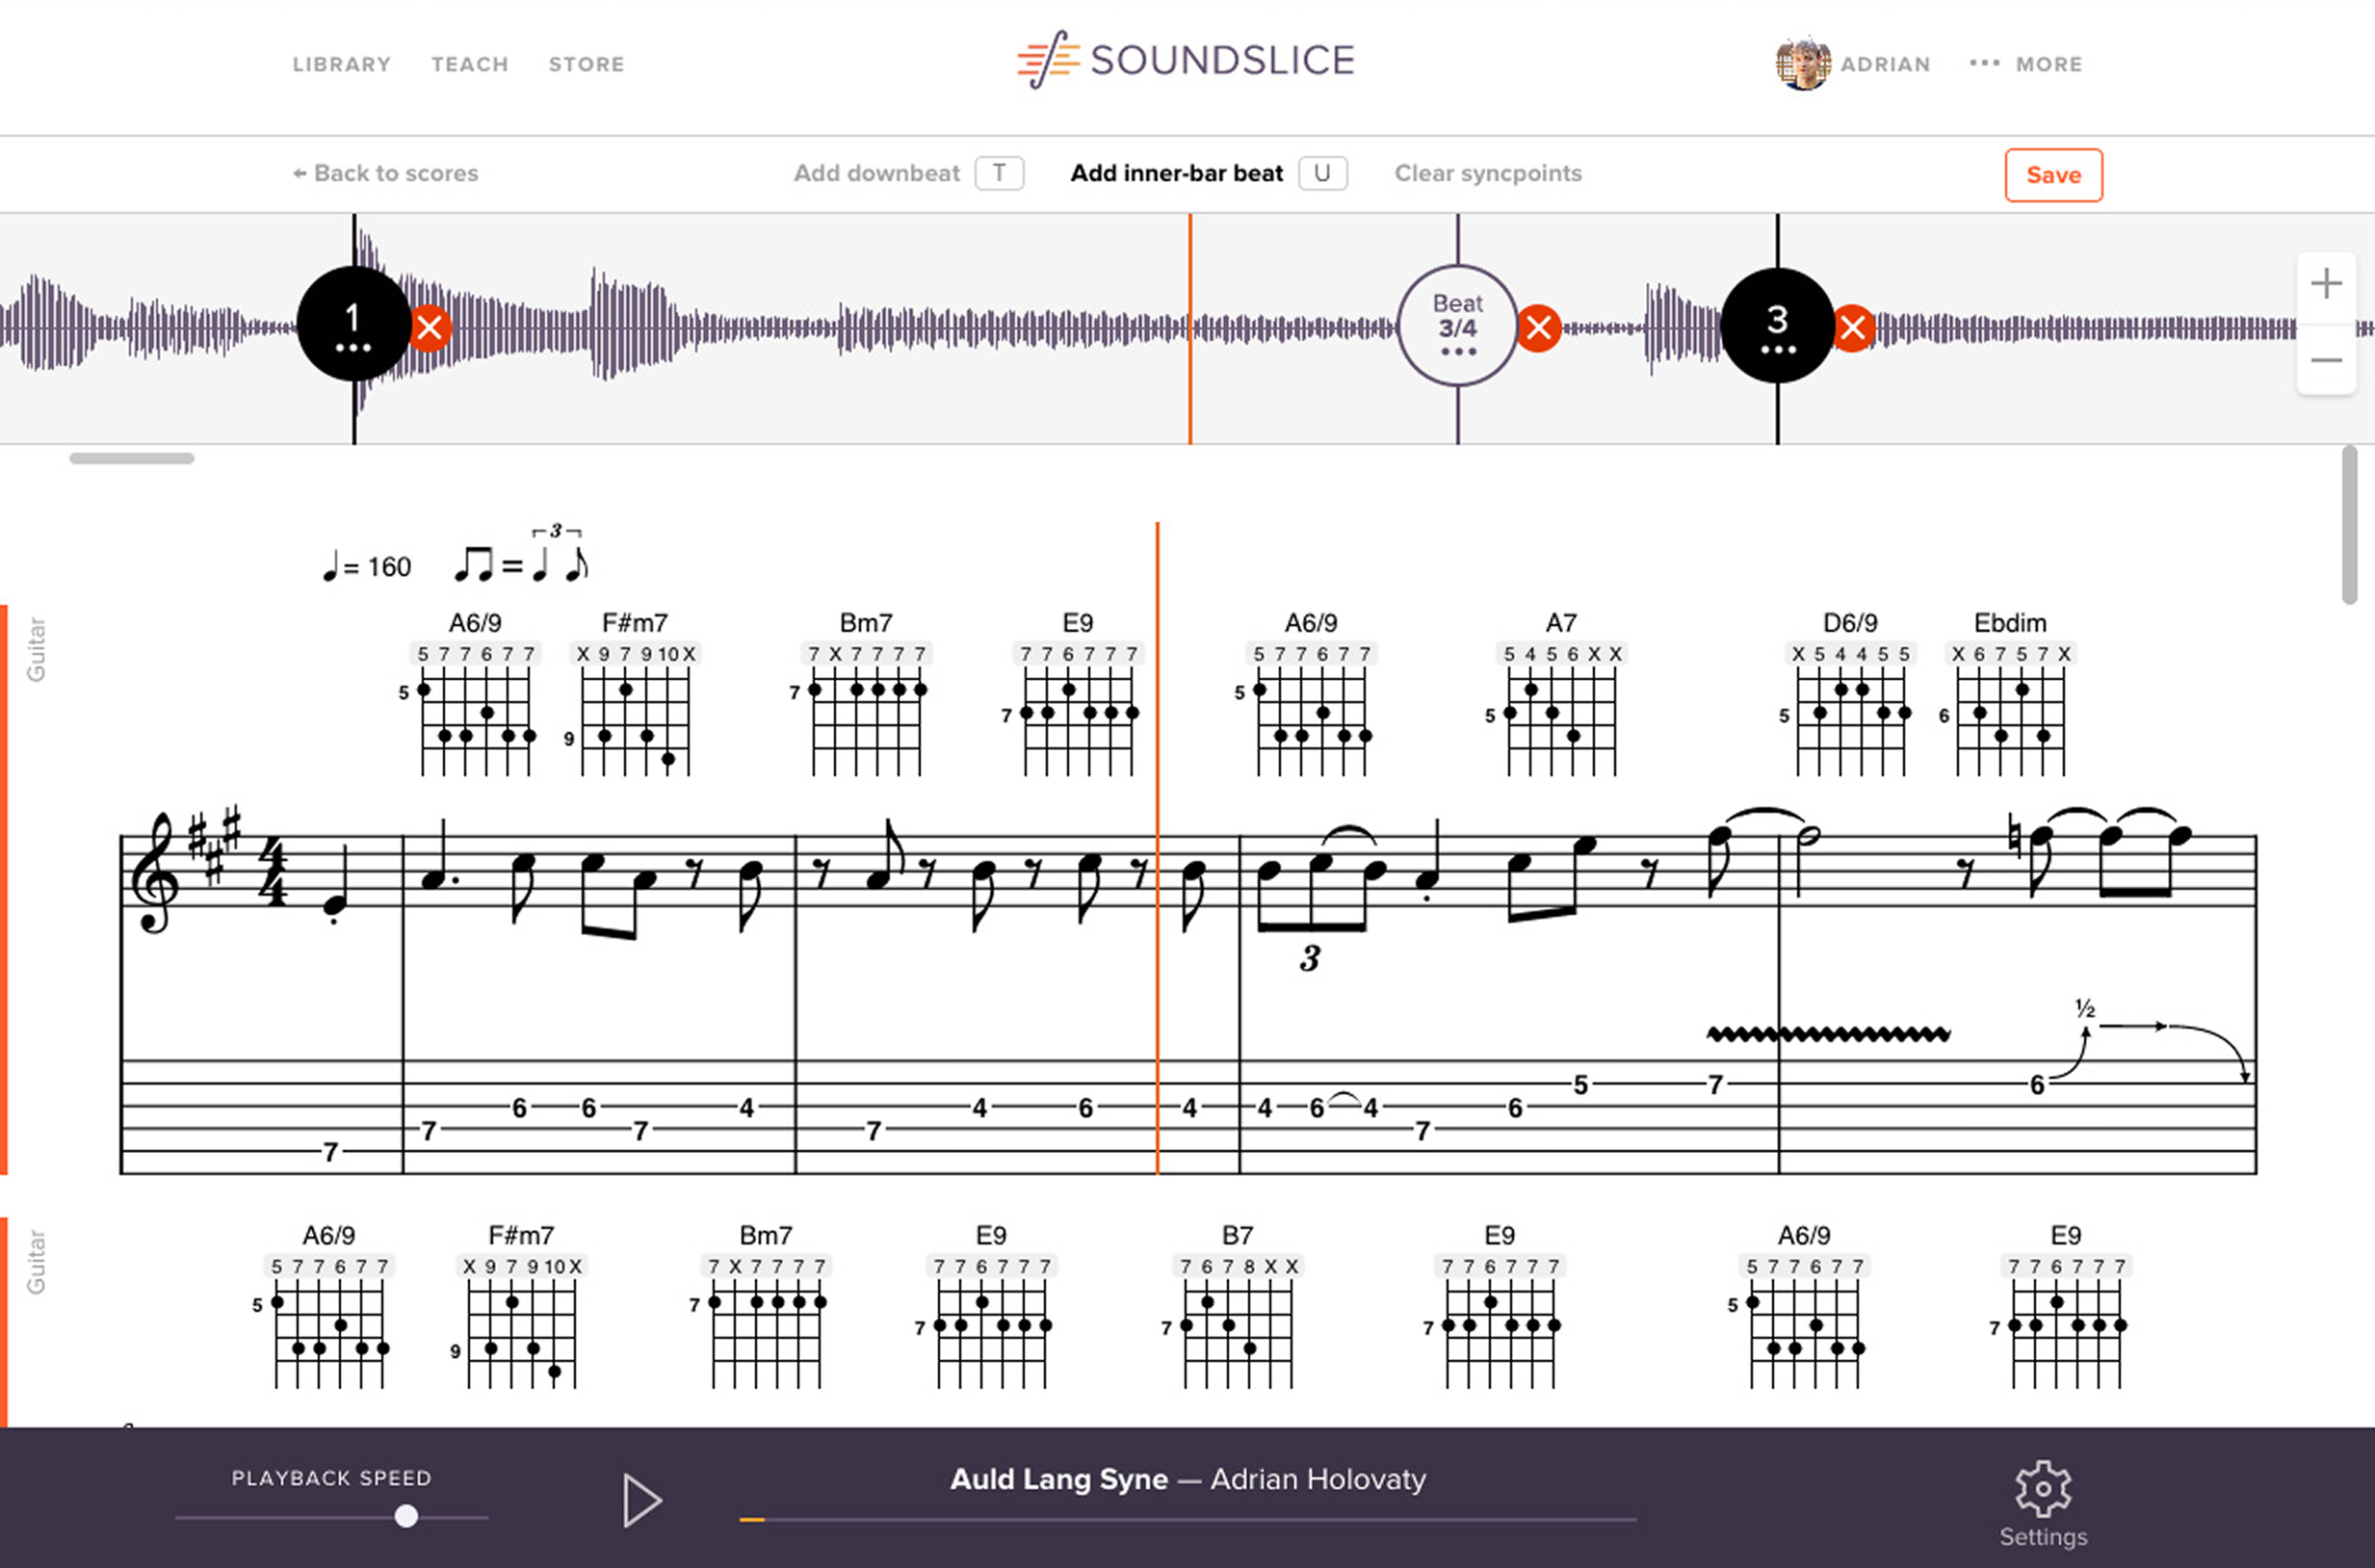Delete the bar 3 syncpoint

pyautogui.click(x=1853, y=328)
